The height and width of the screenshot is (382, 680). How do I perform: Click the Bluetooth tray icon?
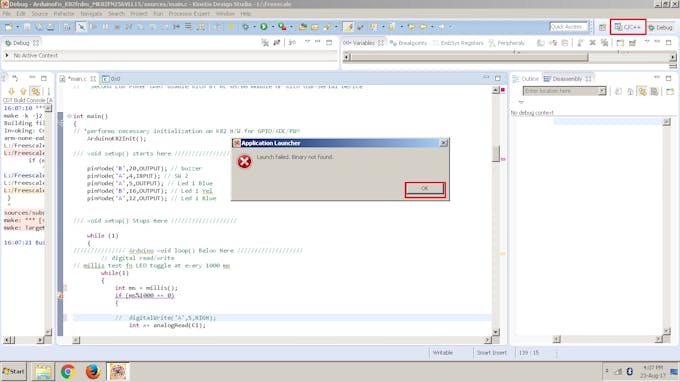coord(630,372)
